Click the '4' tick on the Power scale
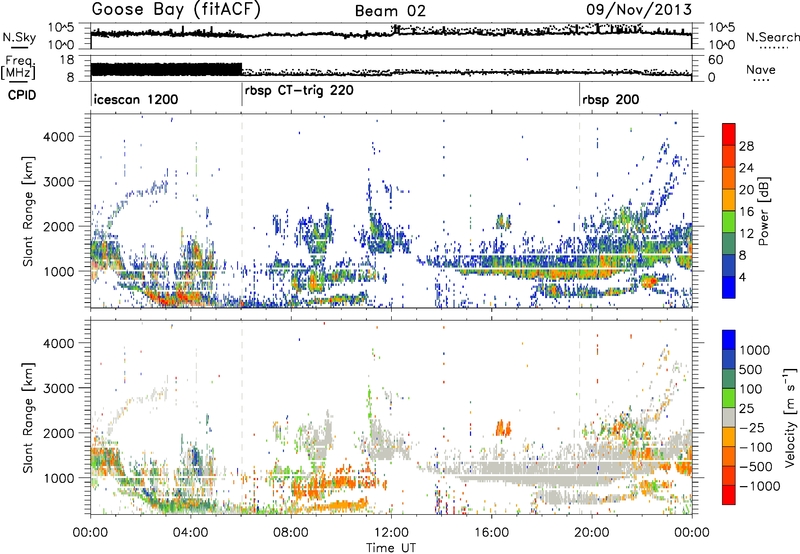The height and width of the screenshot is (554, 800). (742, 277)
